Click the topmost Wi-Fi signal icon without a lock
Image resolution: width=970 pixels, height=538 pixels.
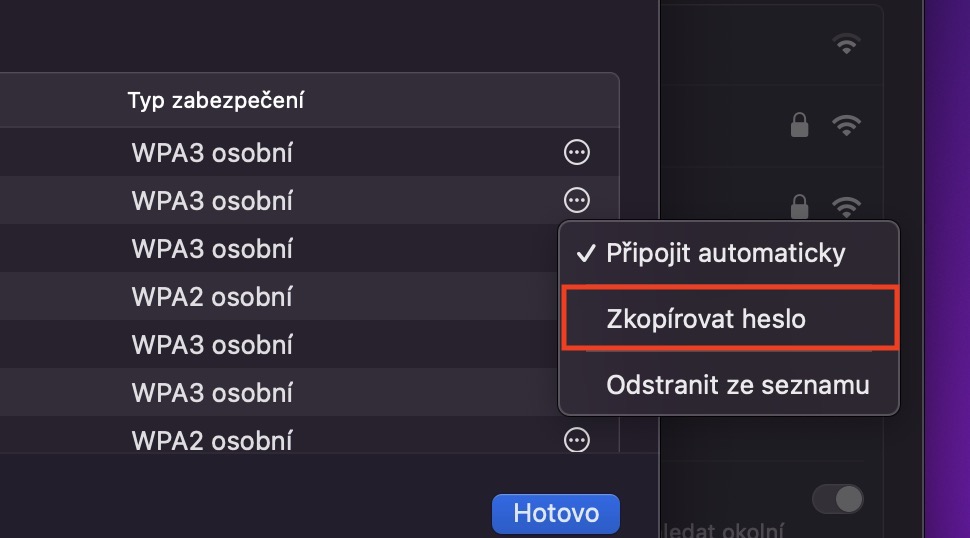[x=847, y=44]
